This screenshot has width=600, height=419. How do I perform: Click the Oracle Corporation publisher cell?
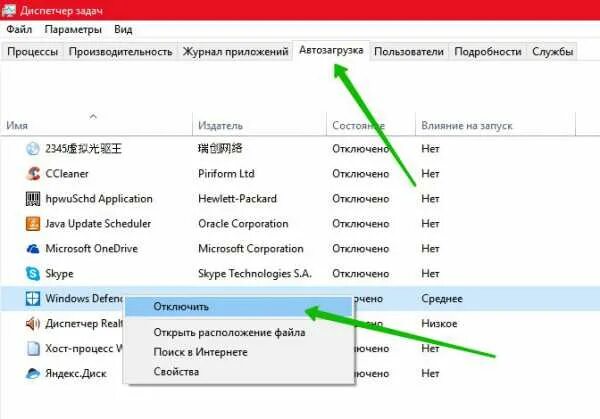pos(243,223)
